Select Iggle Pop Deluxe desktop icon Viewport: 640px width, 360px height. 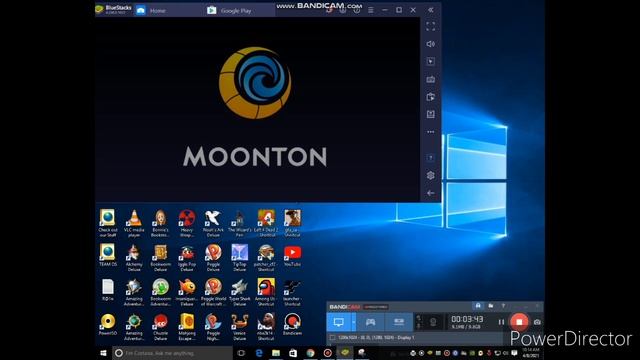(x=187, y=258)
